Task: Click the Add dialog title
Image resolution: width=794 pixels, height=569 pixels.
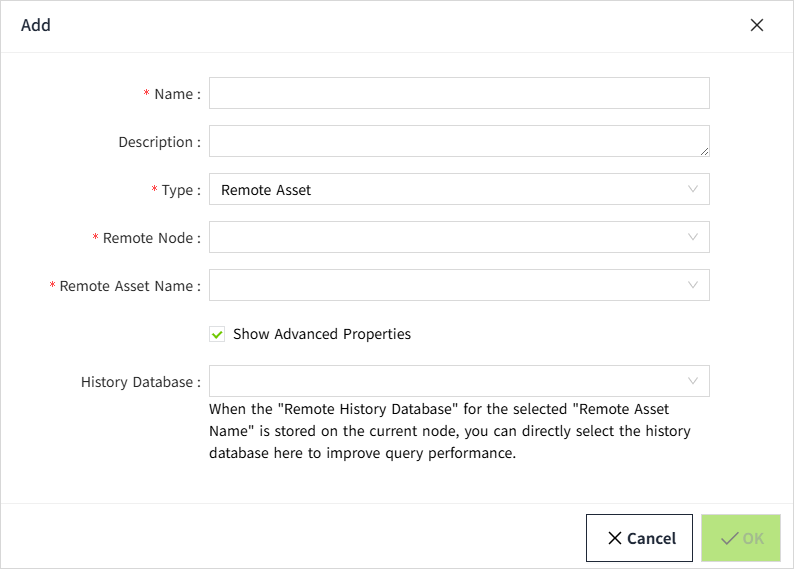Action: 36,25
